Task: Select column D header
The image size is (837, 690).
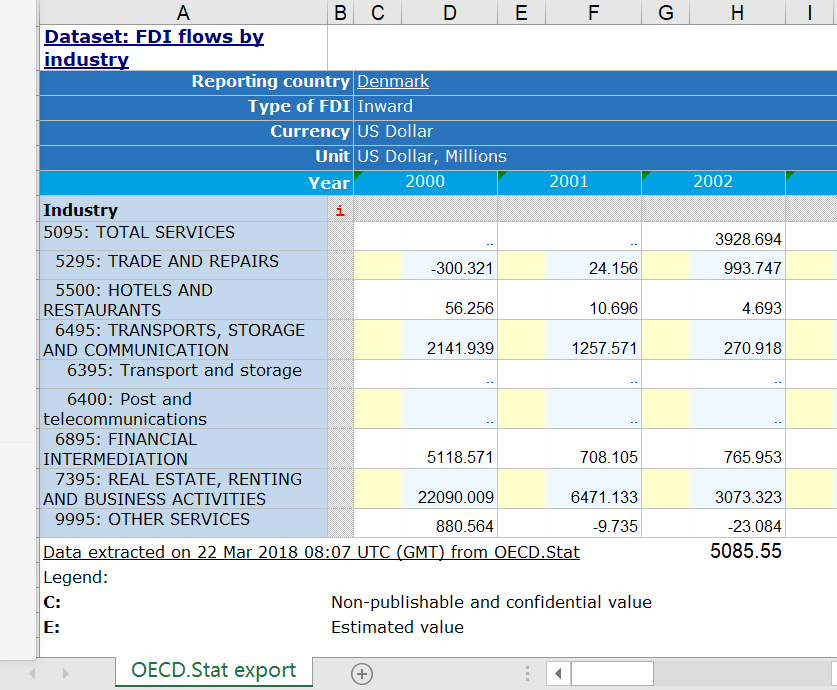Action: tap(449, 13)
